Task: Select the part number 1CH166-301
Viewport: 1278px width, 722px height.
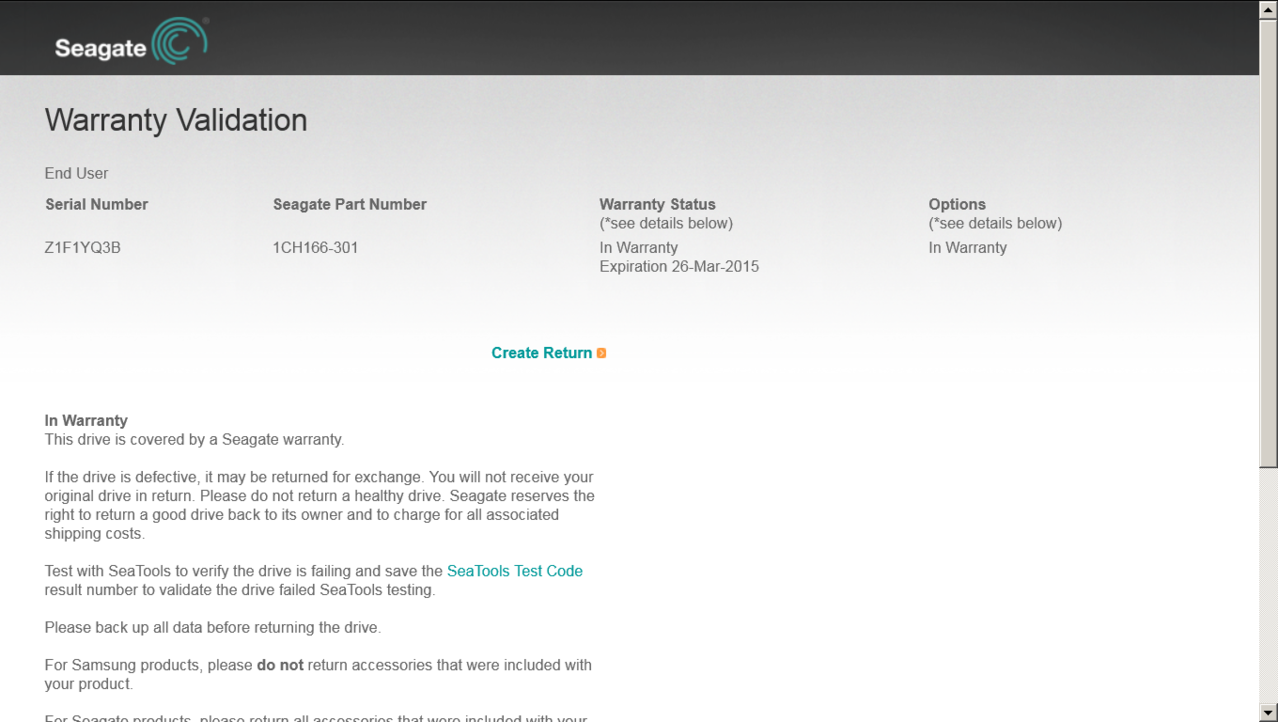Action: point(315,248)
